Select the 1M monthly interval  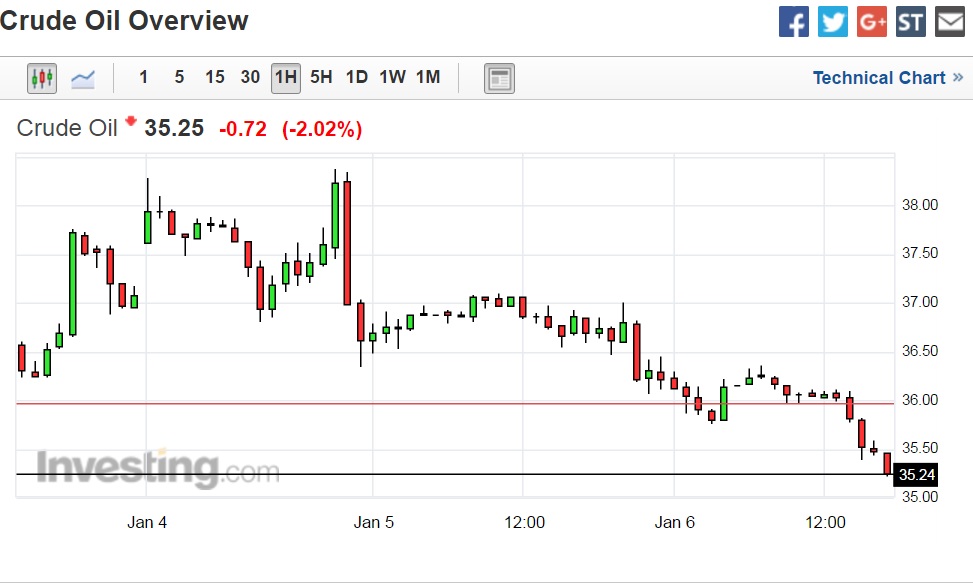428,77
